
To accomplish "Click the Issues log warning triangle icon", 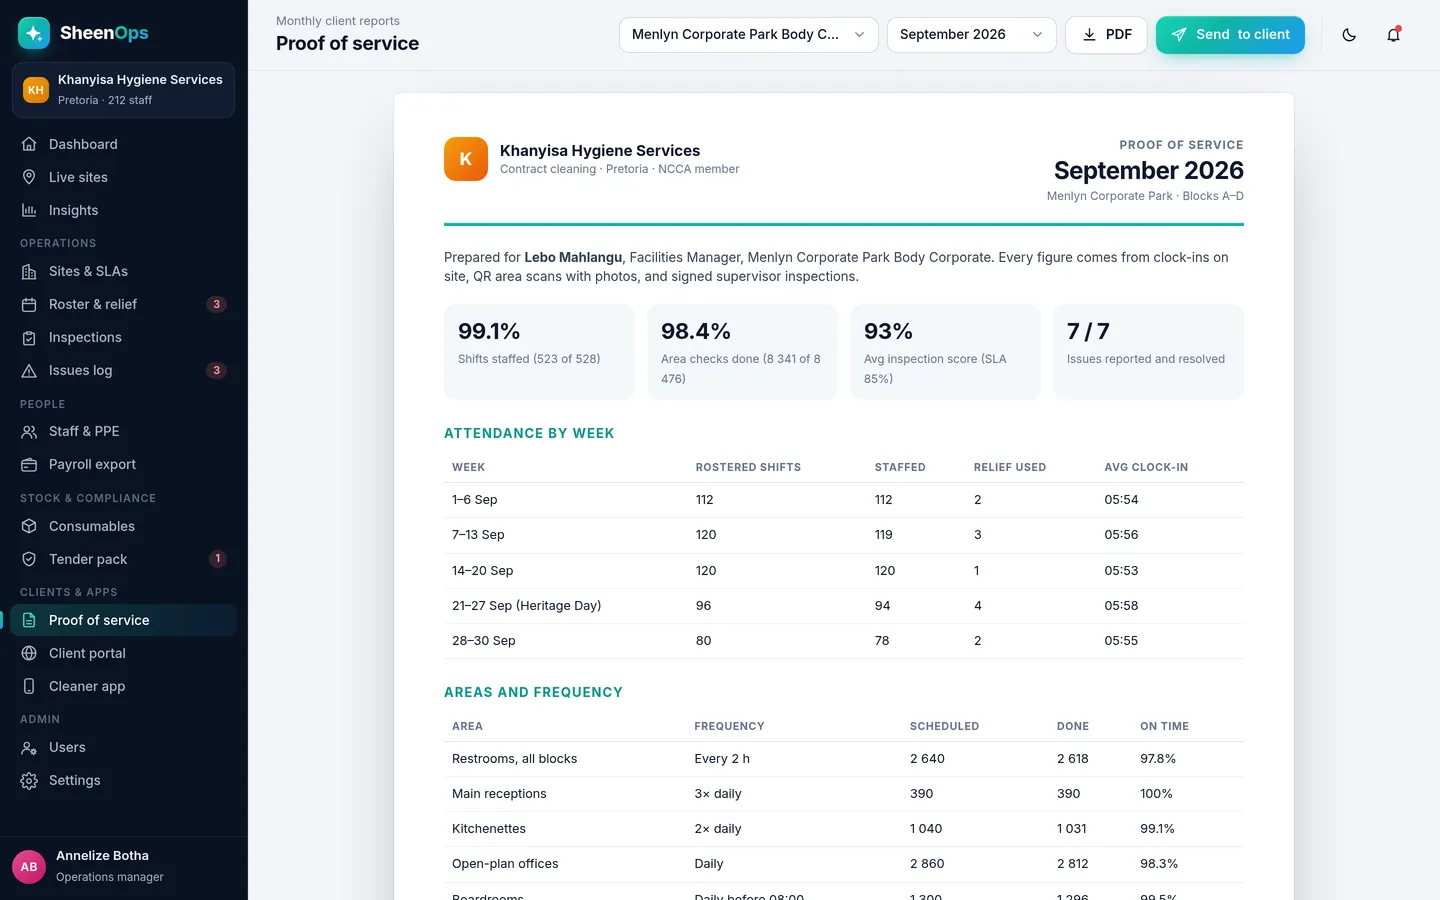I will (x=29, y=370).
